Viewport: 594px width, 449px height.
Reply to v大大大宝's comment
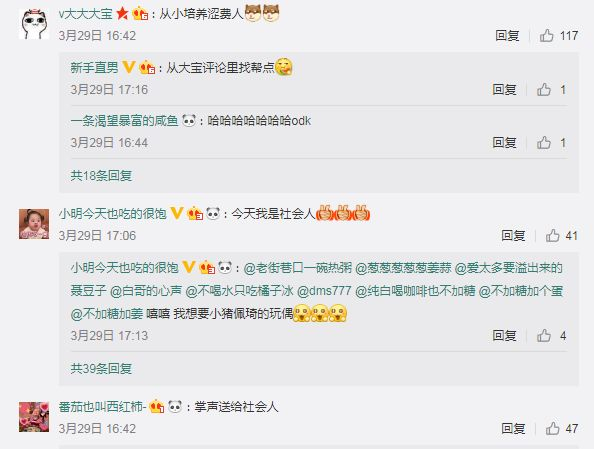tap(507, 36)
